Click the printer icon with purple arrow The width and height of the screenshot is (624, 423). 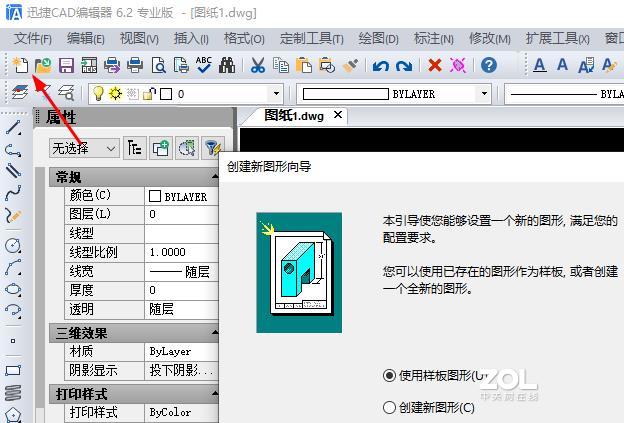[112, 65]
